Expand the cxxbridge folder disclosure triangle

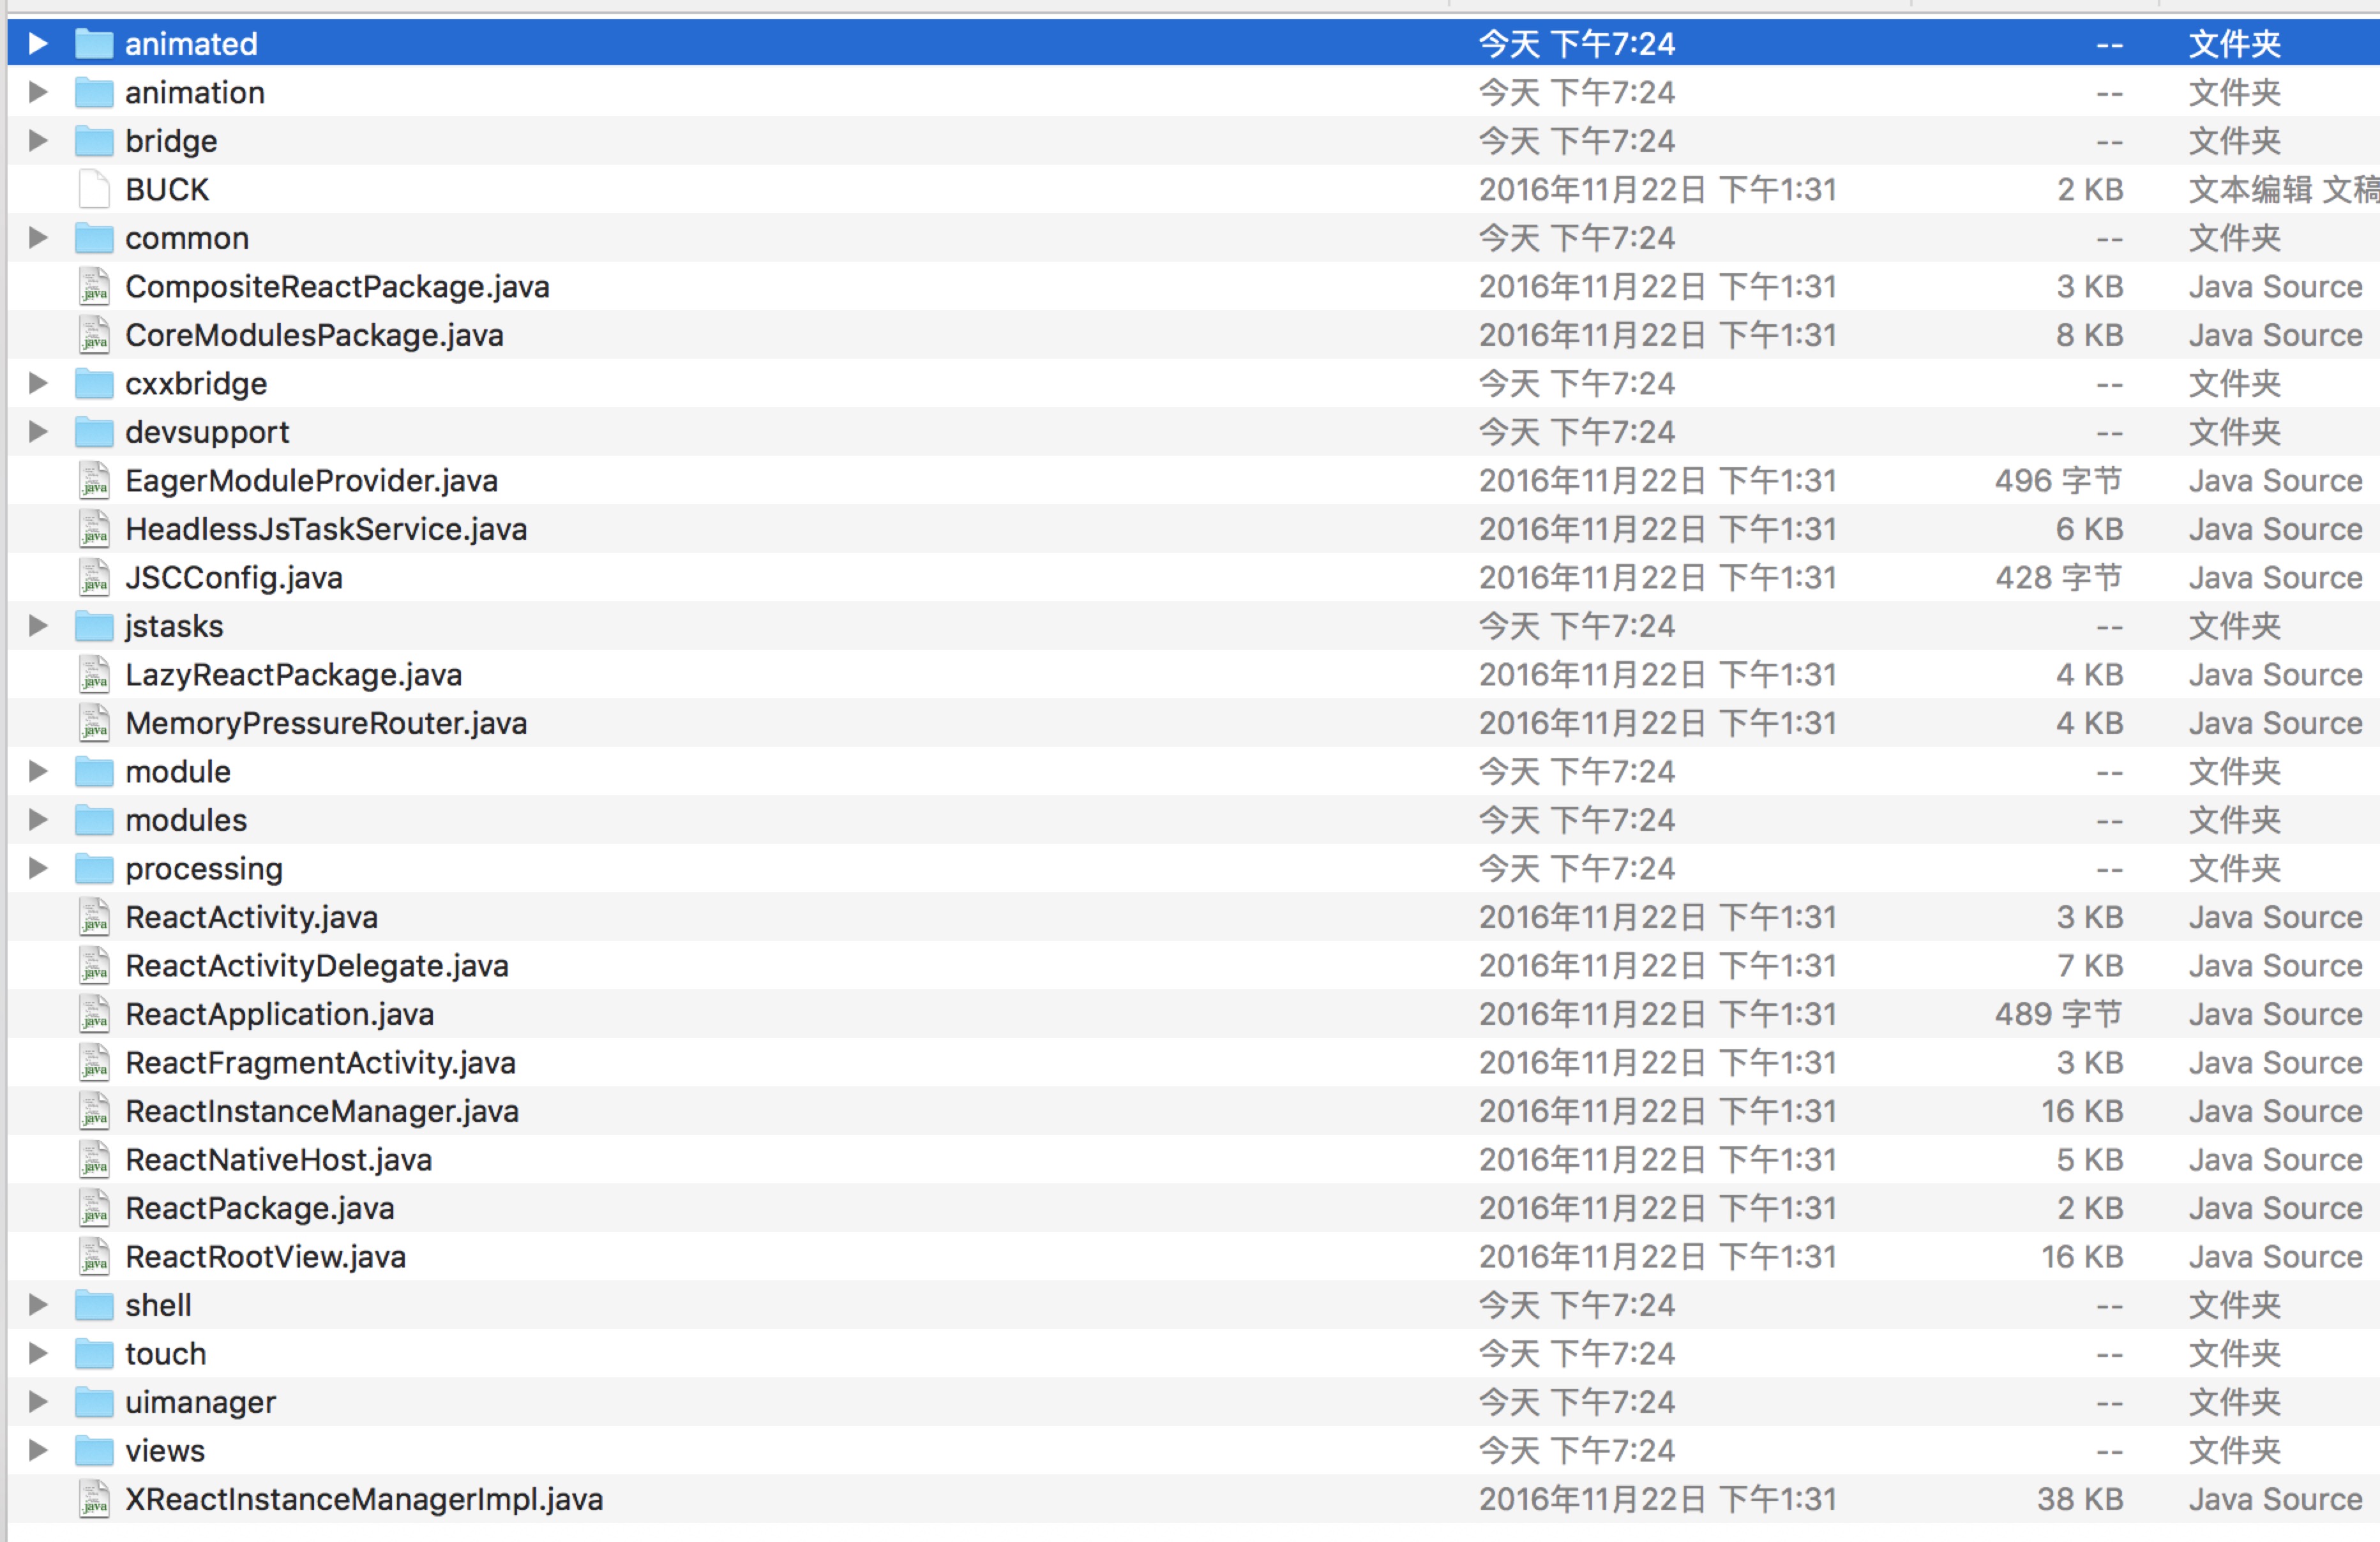coord(38,383)
